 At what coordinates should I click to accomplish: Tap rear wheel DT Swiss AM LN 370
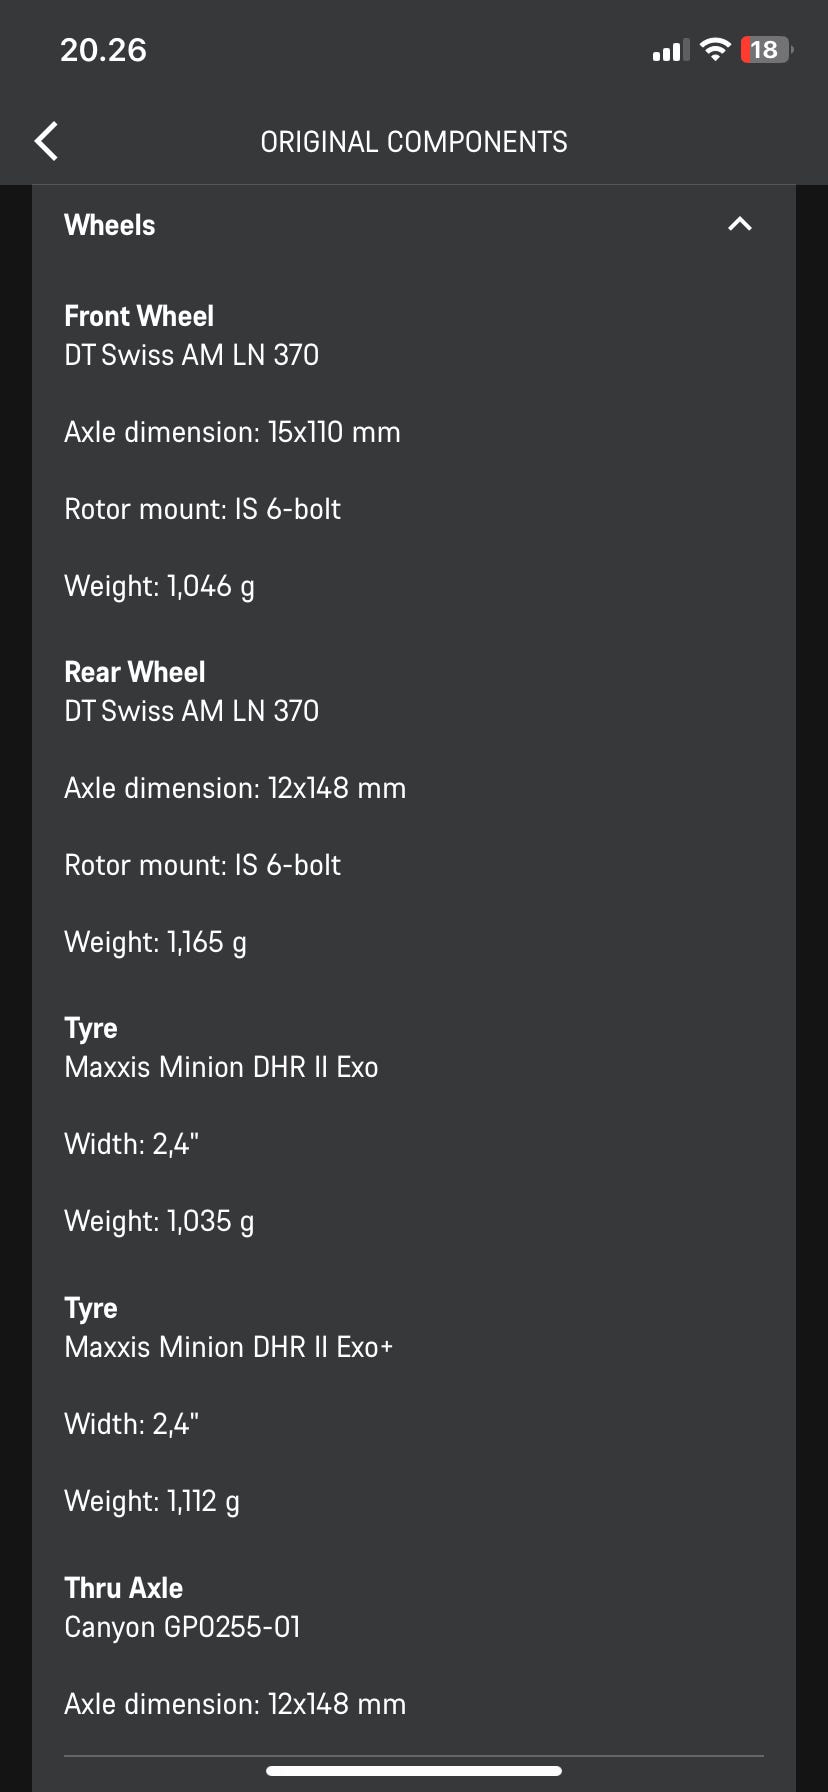[x=191, y=711]
